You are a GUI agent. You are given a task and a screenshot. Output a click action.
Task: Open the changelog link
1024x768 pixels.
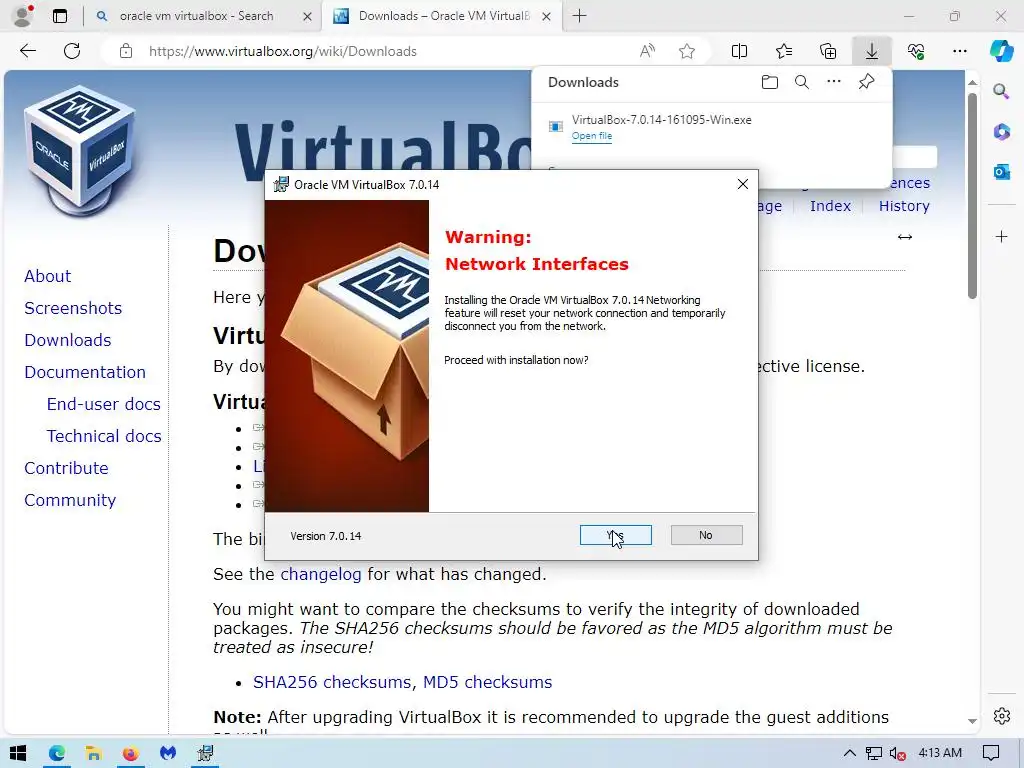click(321, 574)
